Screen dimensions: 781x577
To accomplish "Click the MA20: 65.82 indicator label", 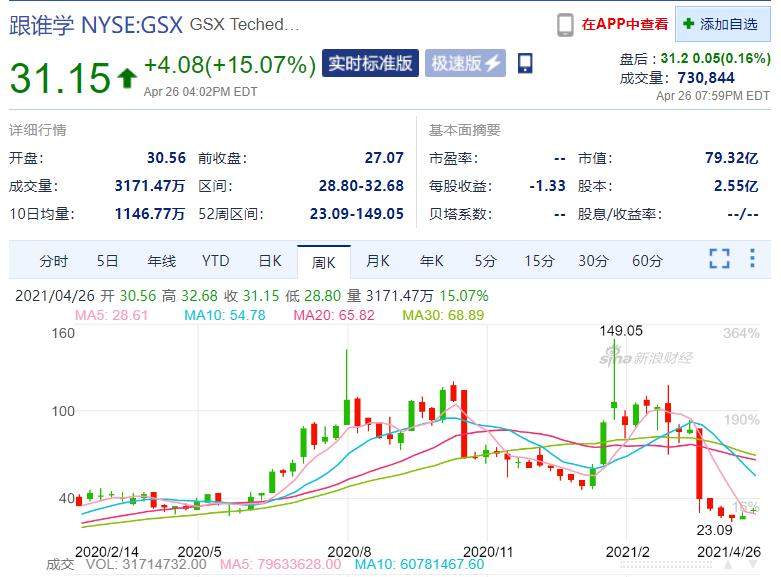I will point(334,315).
